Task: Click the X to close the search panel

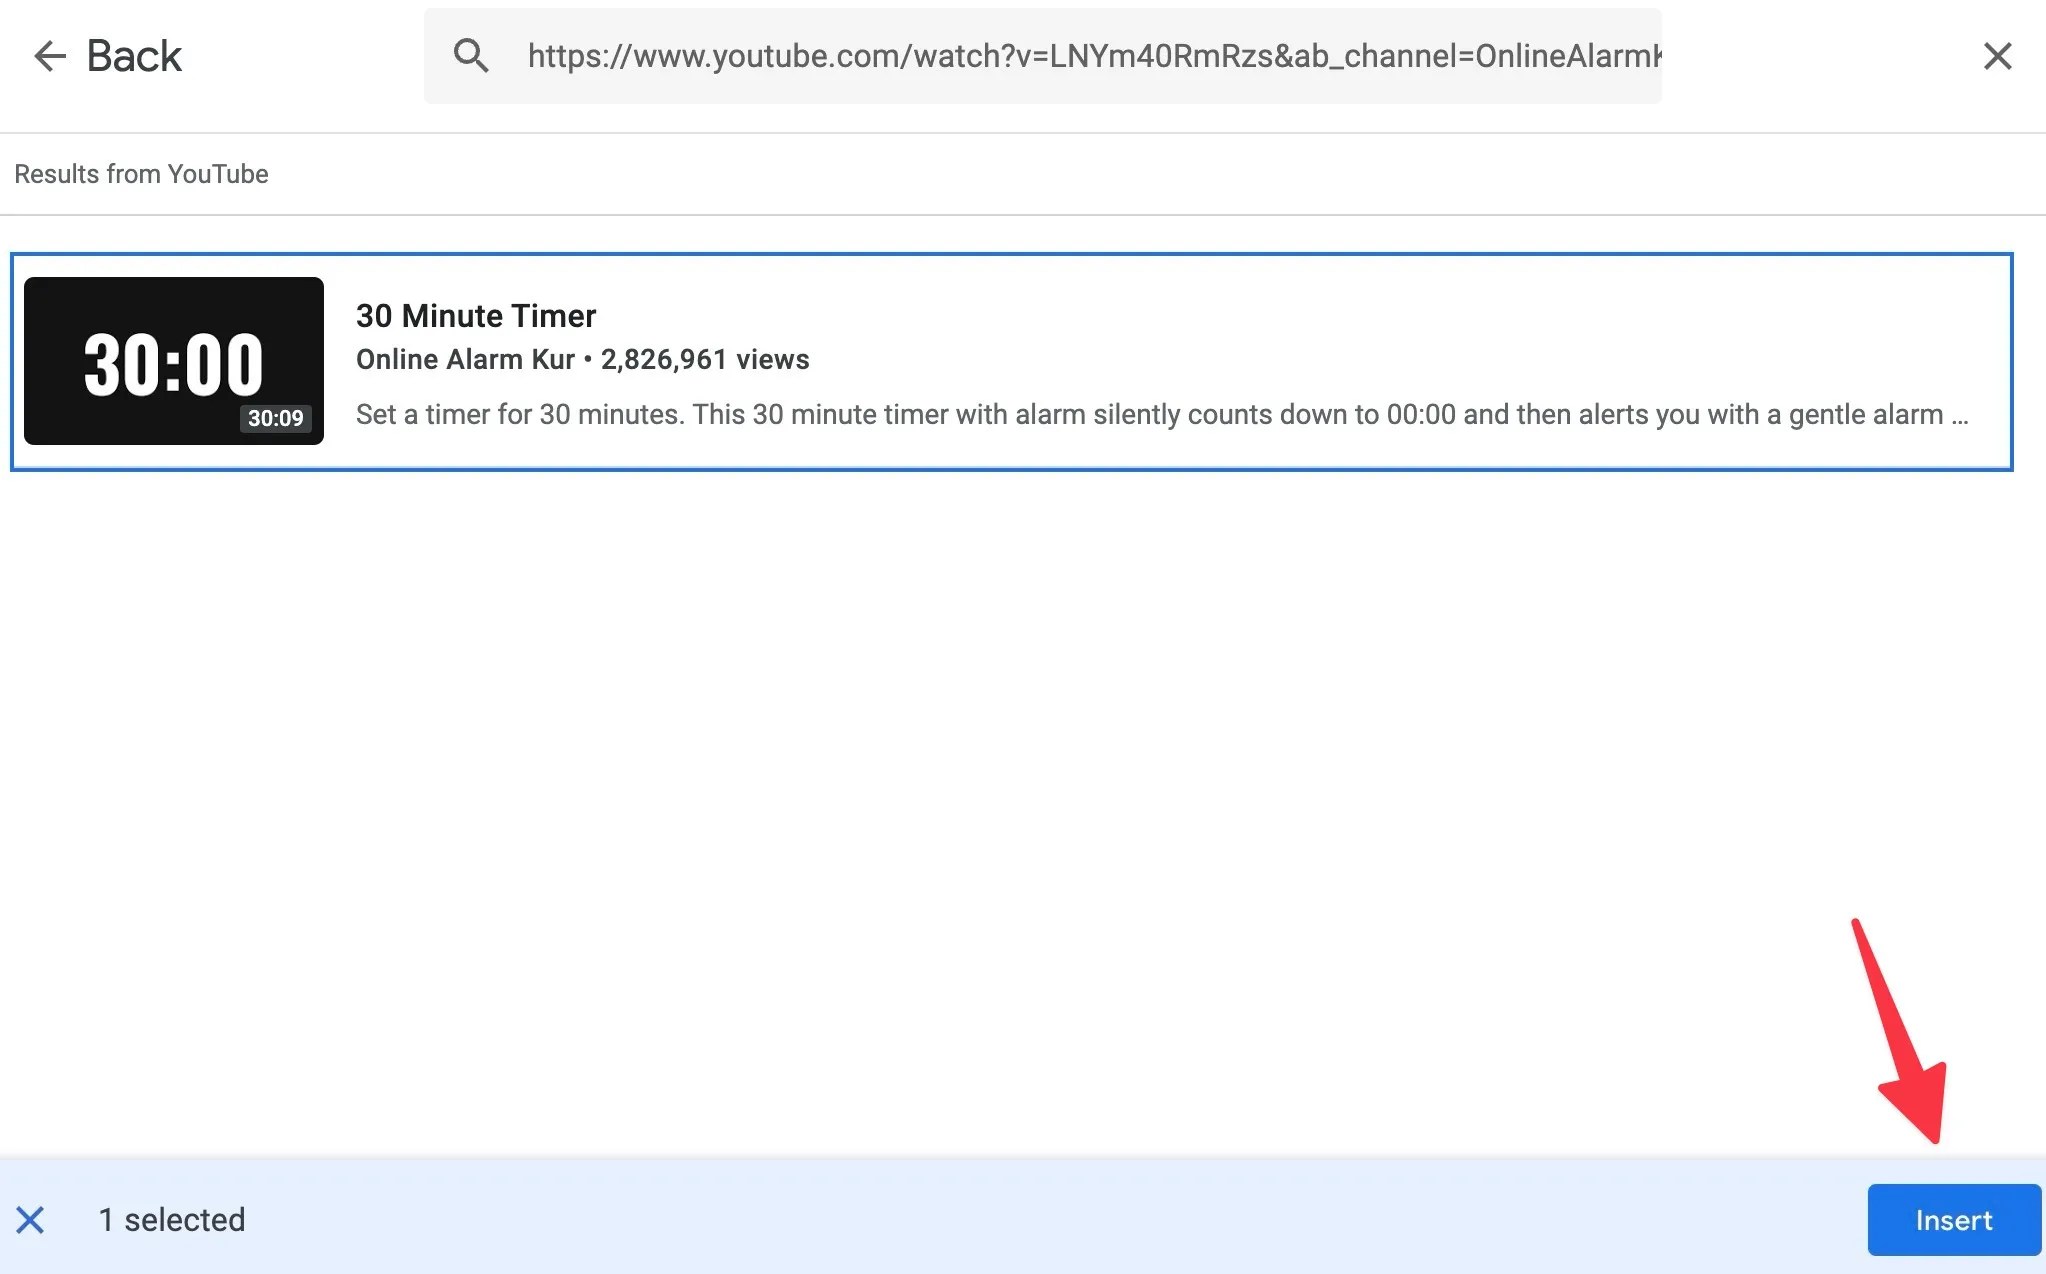Action: click(1996, 56)
